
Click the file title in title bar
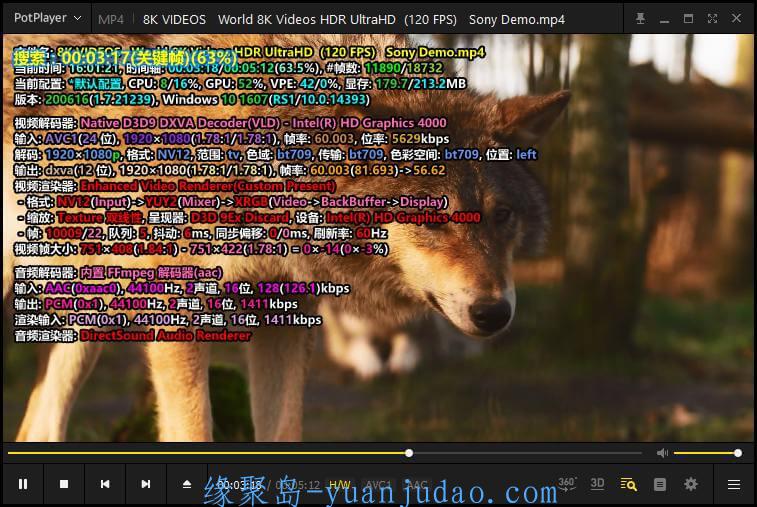tap(354, 20)
